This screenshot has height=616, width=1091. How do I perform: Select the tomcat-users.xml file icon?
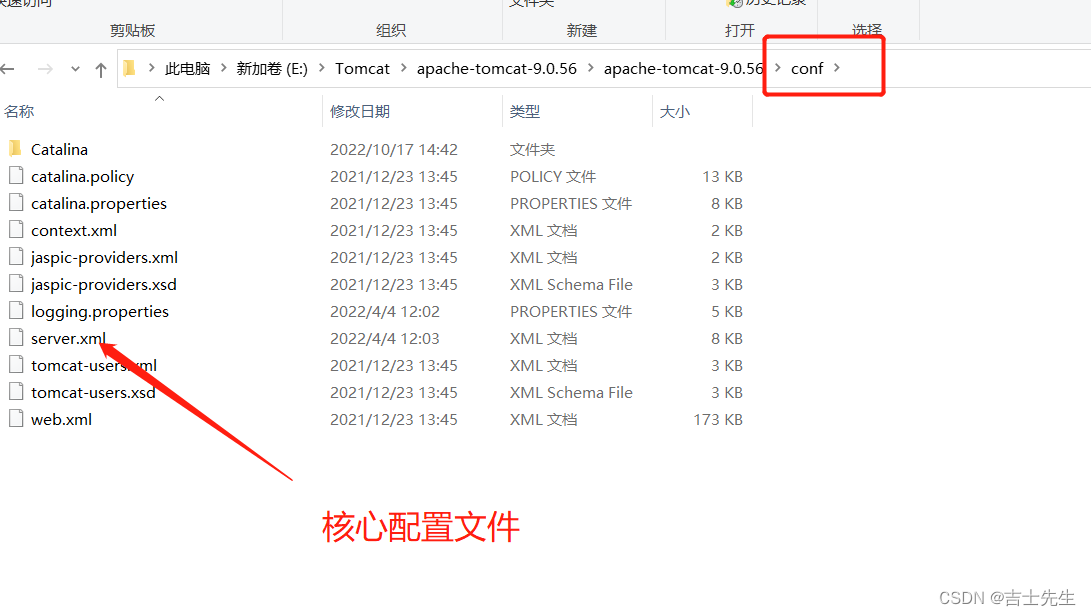pos(16,364)
